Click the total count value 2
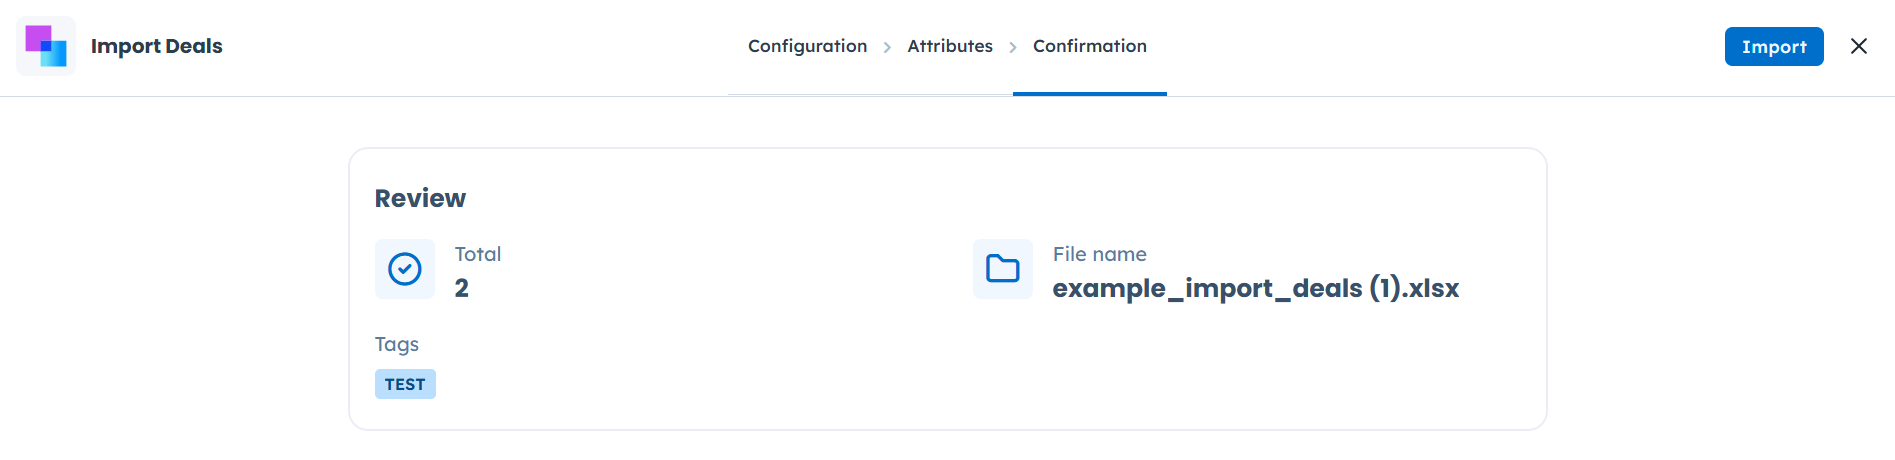 [462, 288]
